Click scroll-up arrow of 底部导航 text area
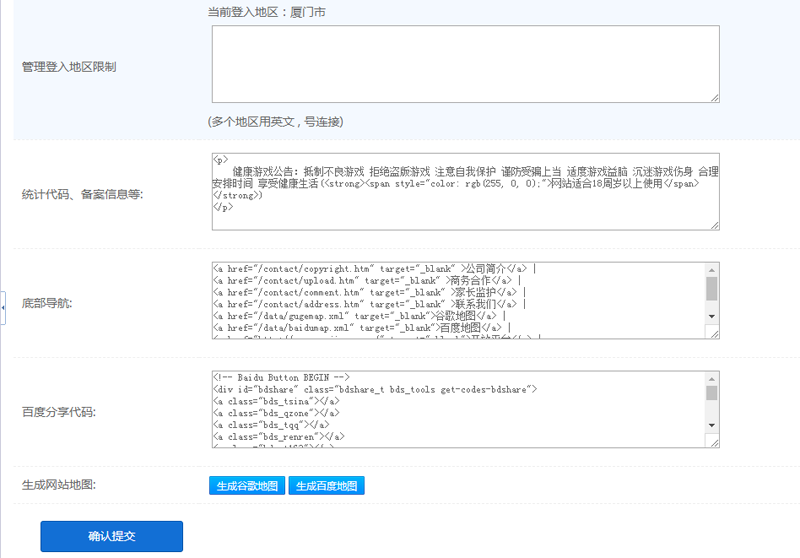Screen dimensions: 800x558 coord(711,269)
